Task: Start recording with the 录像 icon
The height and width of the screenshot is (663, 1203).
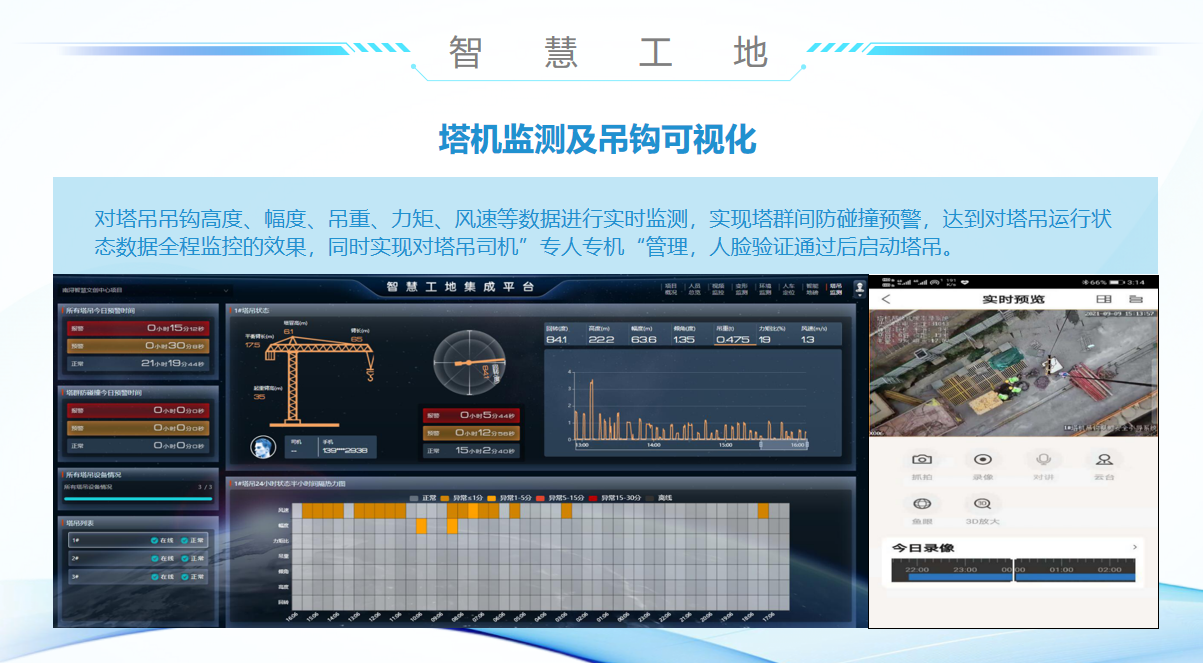Action: [983, 460]
